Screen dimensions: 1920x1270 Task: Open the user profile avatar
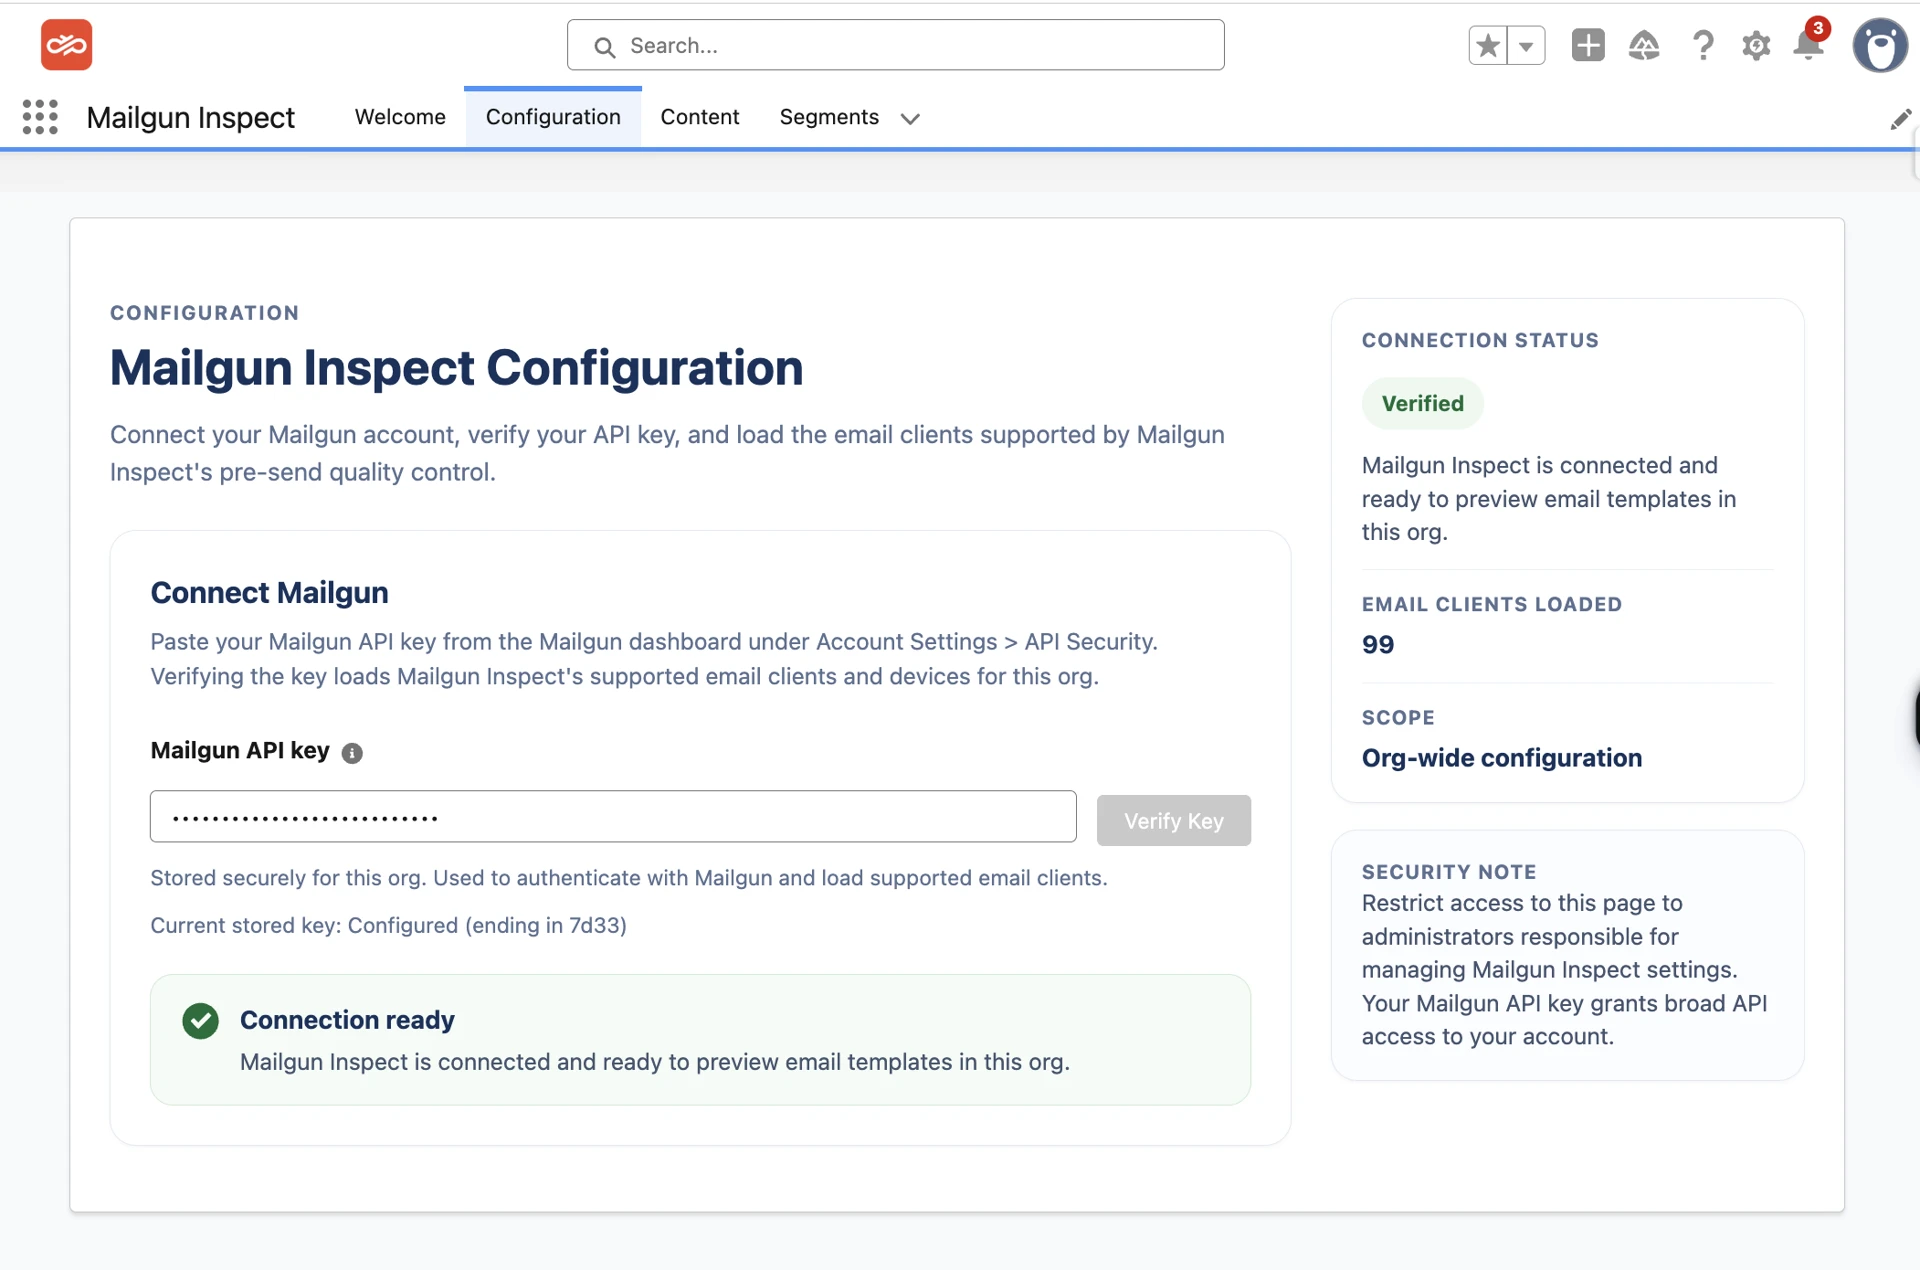[1880, 45]
